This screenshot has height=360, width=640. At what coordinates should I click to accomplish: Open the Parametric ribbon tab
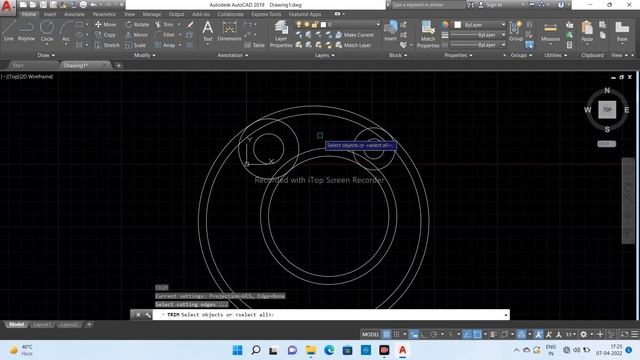click(104, 14)
